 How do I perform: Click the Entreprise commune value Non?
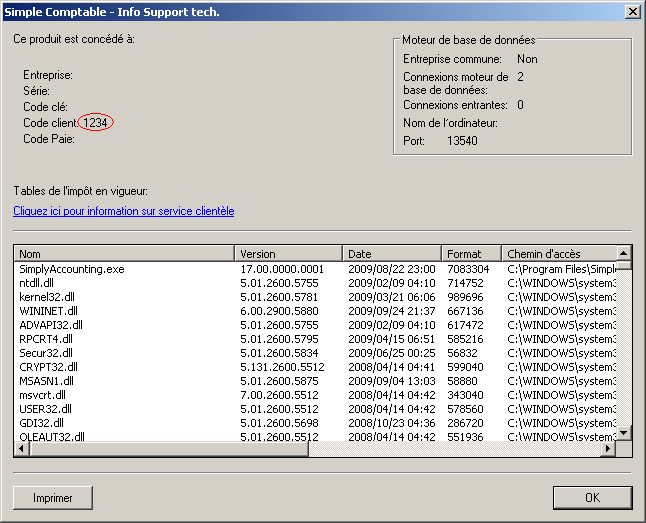pyautogui.click(x=527, y=59)
